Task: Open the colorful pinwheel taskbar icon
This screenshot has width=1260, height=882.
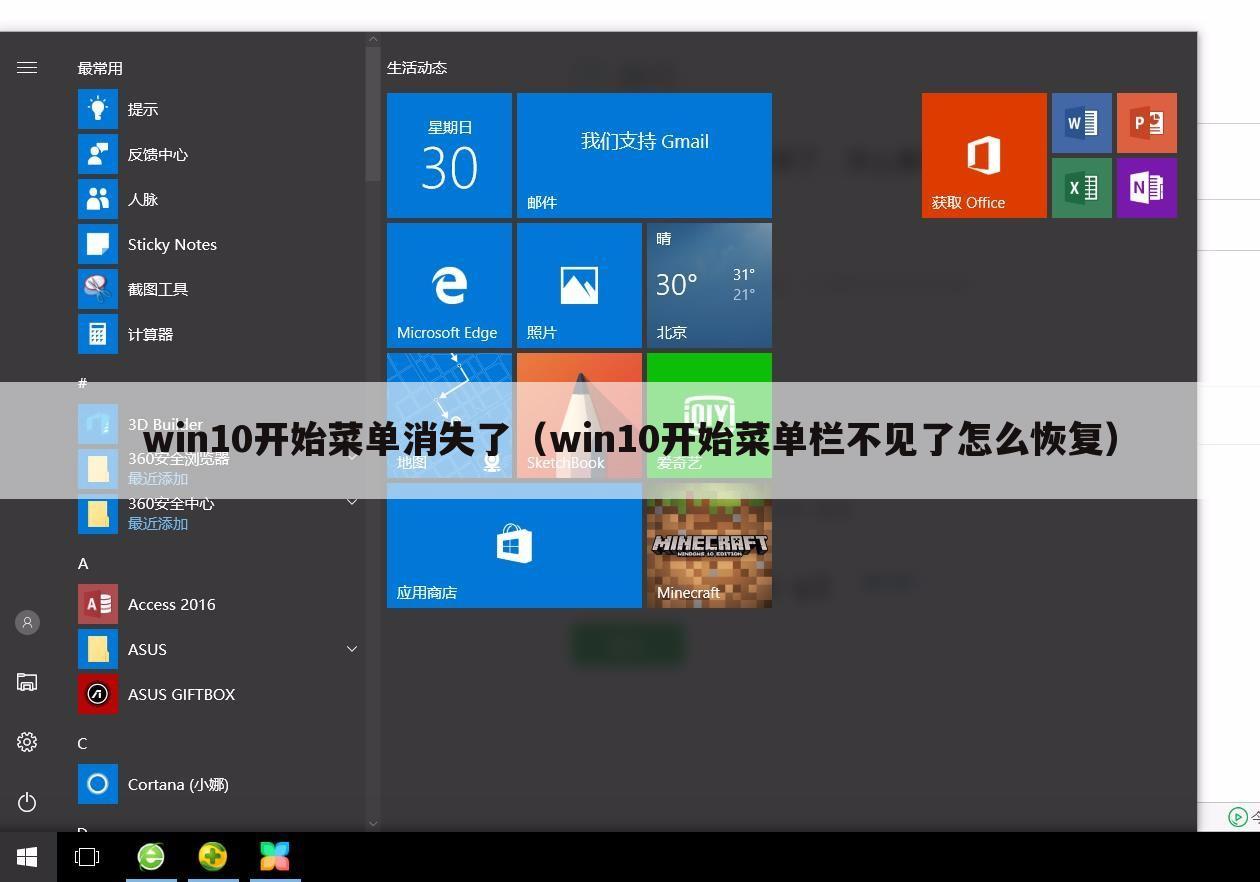Action: tap(275, 857)
